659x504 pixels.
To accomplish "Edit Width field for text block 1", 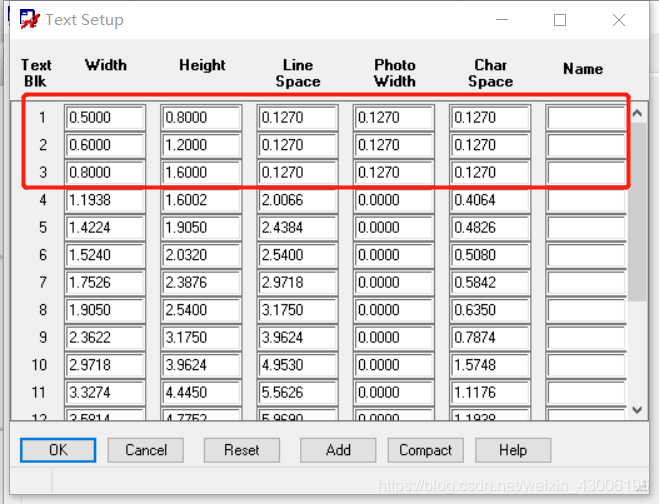I will tap(105, 118).
